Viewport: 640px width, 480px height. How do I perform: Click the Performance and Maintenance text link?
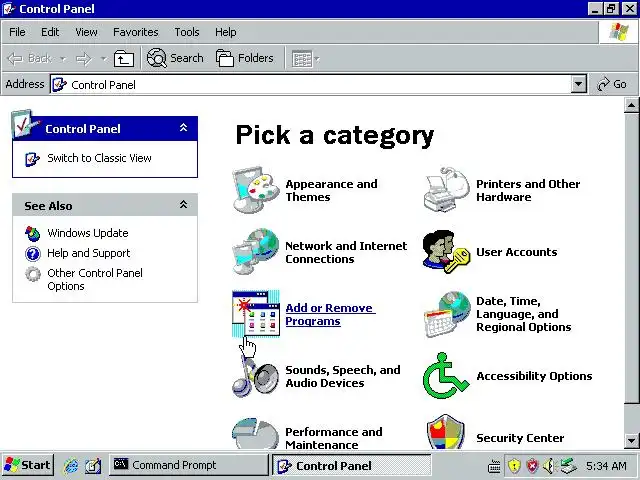click(x=334, y=438)
